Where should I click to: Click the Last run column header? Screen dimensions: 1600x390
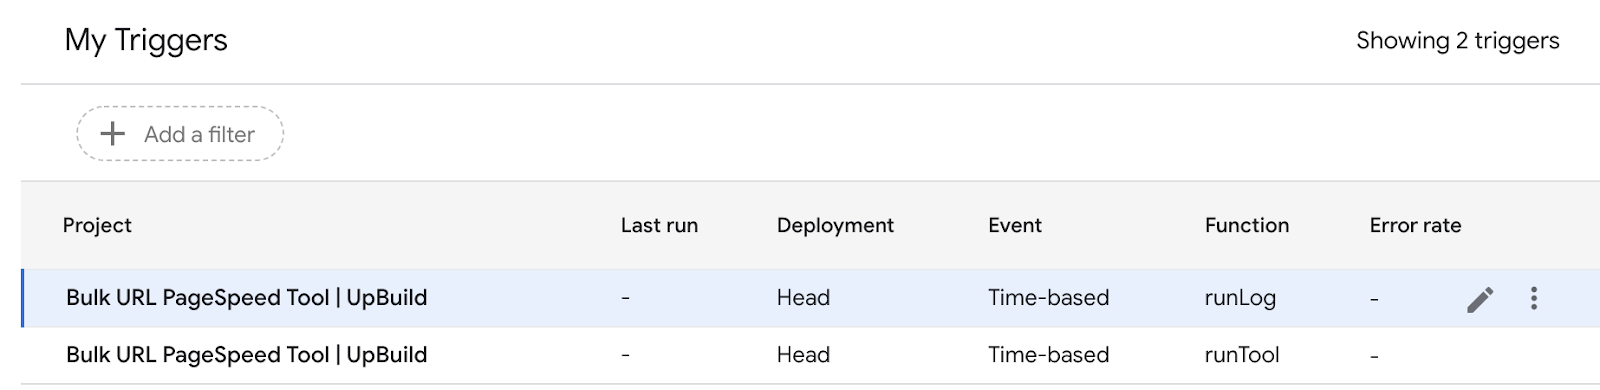pyautogui.click(x=659, y=225)
